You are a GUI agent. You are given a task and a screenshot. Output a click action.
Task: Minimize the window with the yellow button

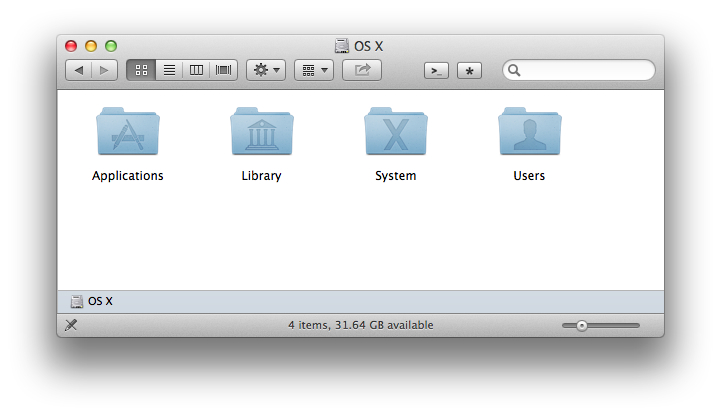[91, 46]
